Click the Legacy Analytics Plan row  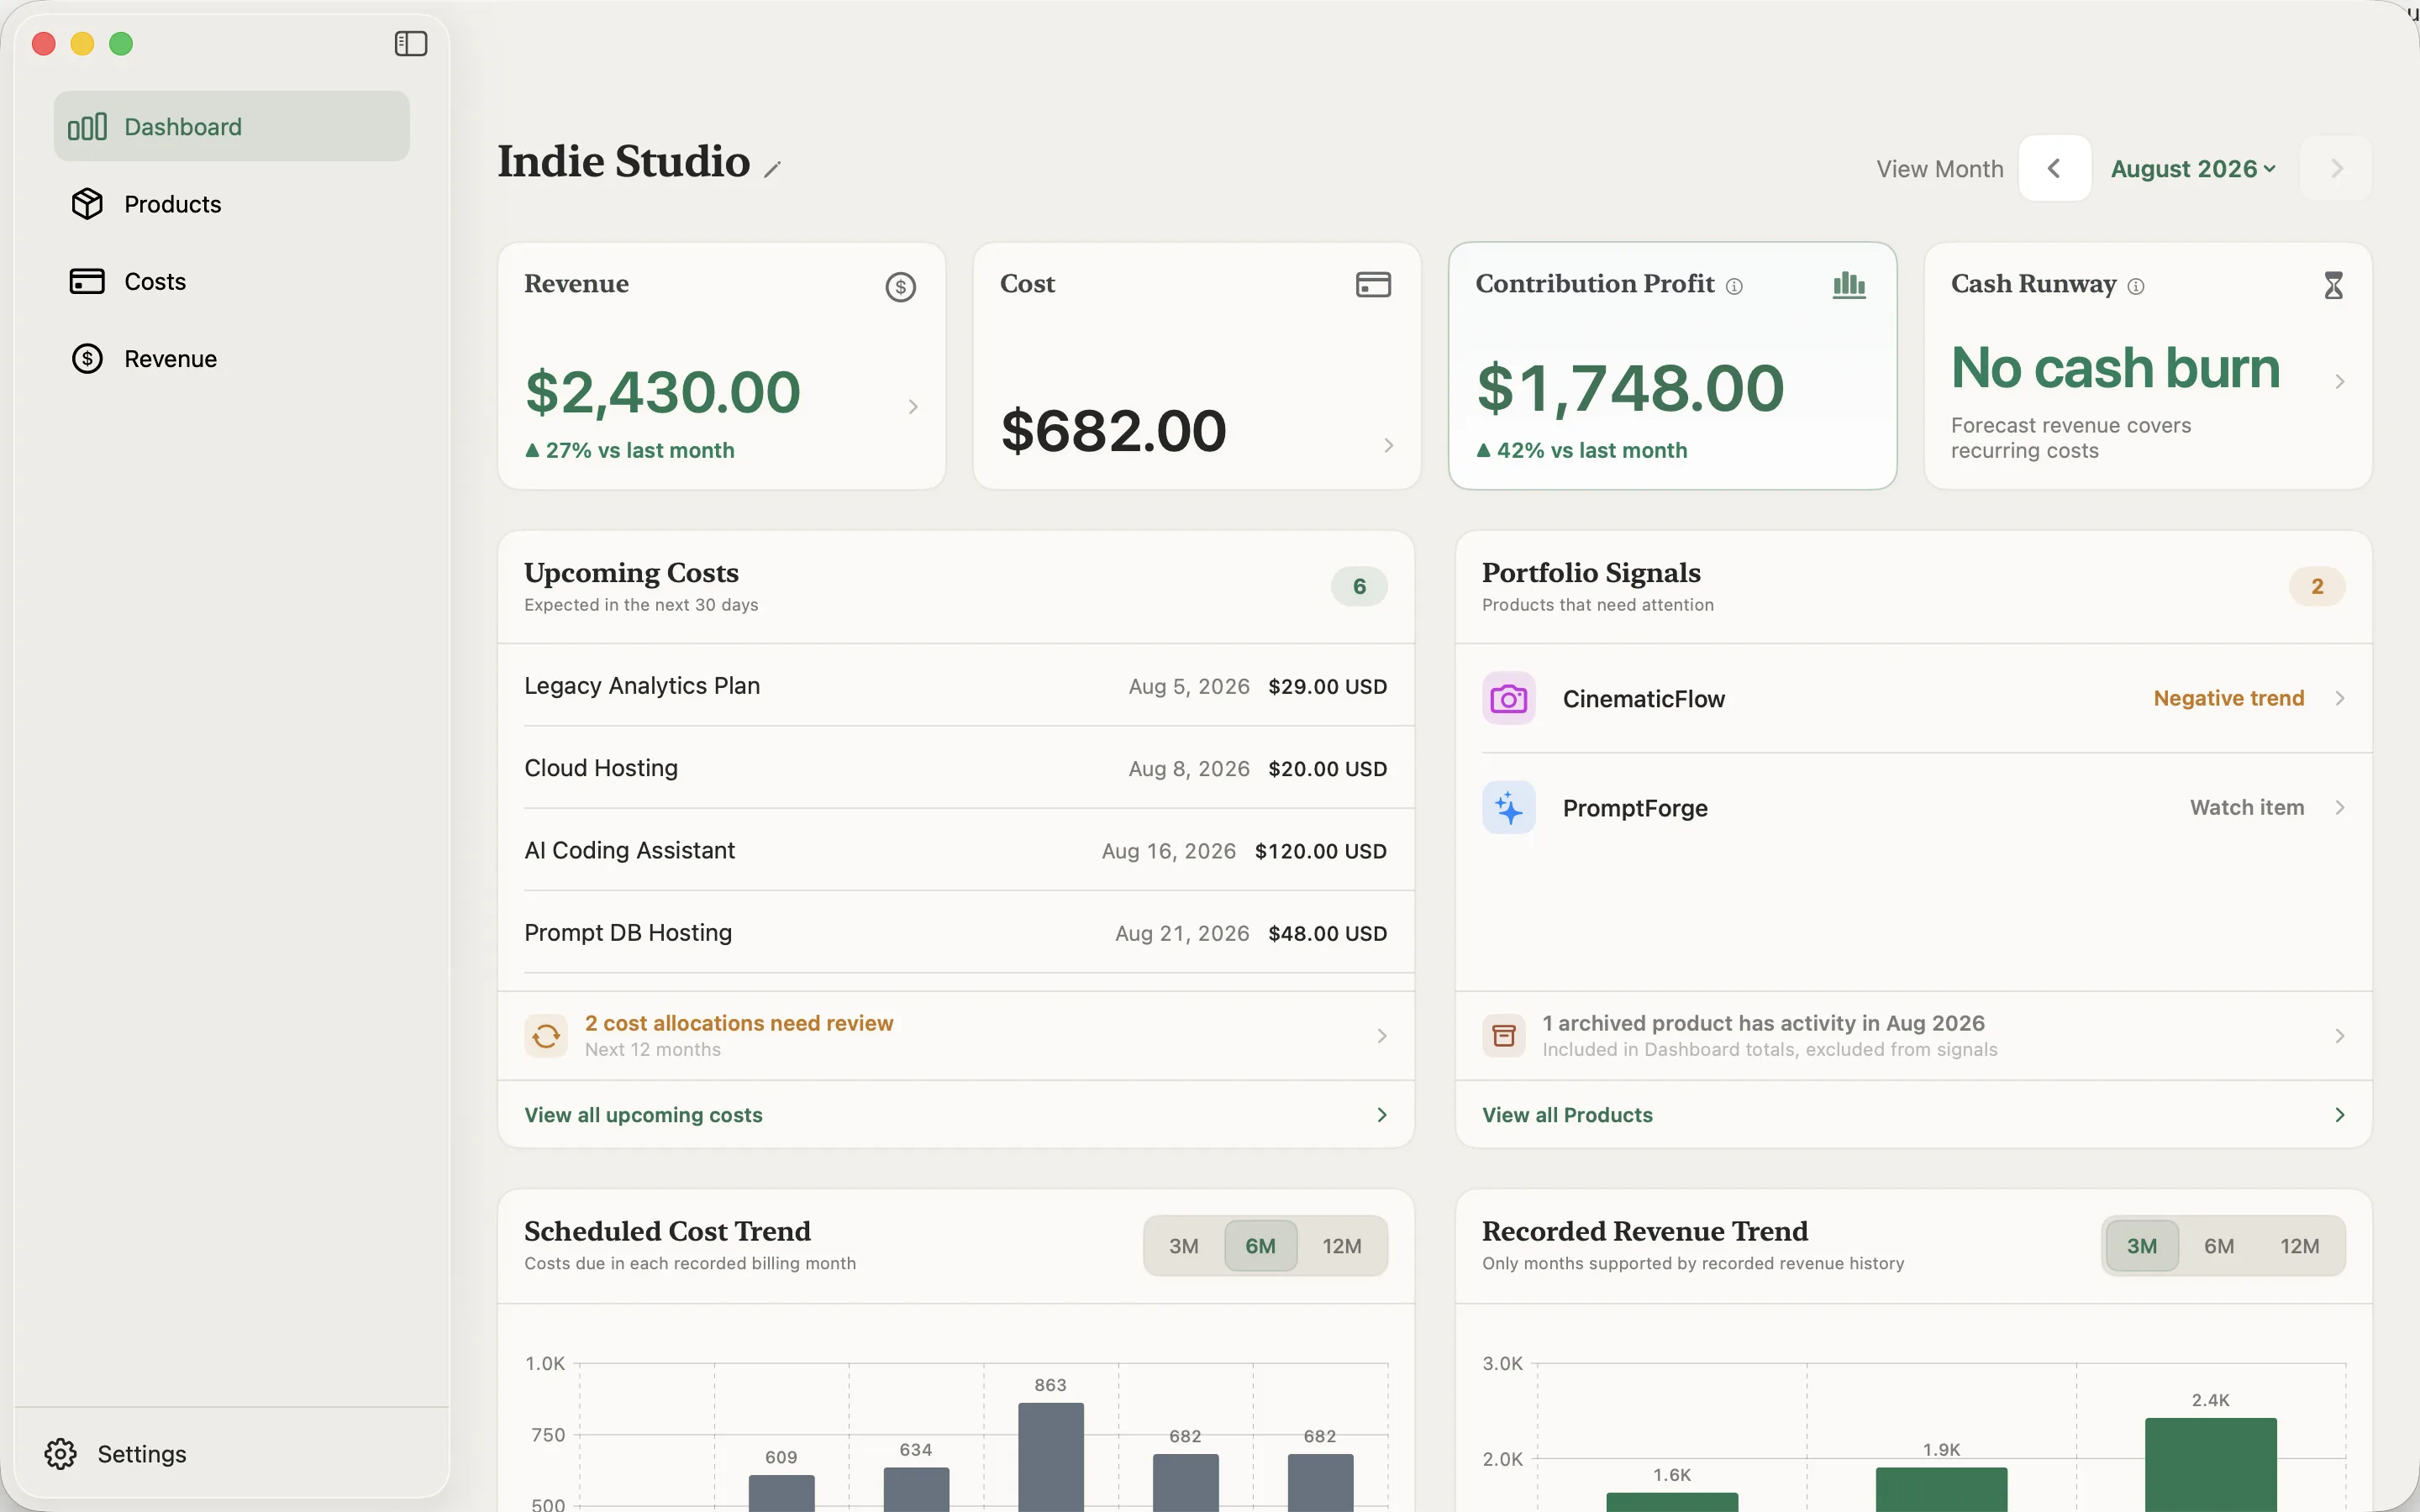[956, 686]
